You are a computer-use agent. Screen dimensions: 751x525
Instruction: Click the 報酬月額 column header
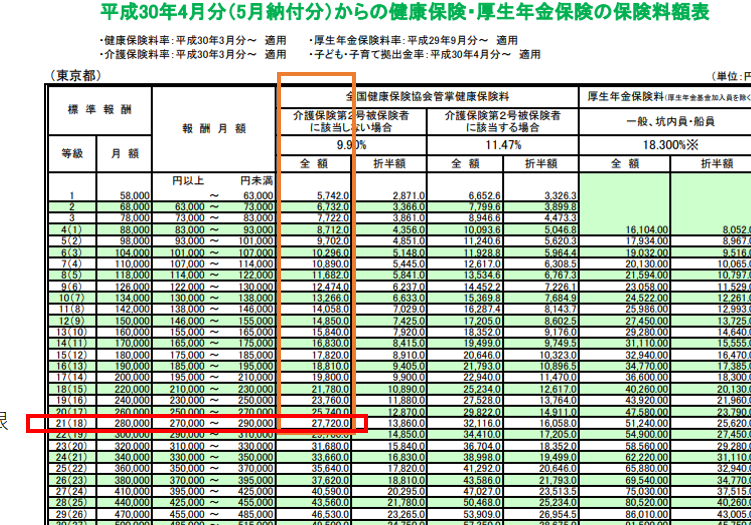point(213,128)
